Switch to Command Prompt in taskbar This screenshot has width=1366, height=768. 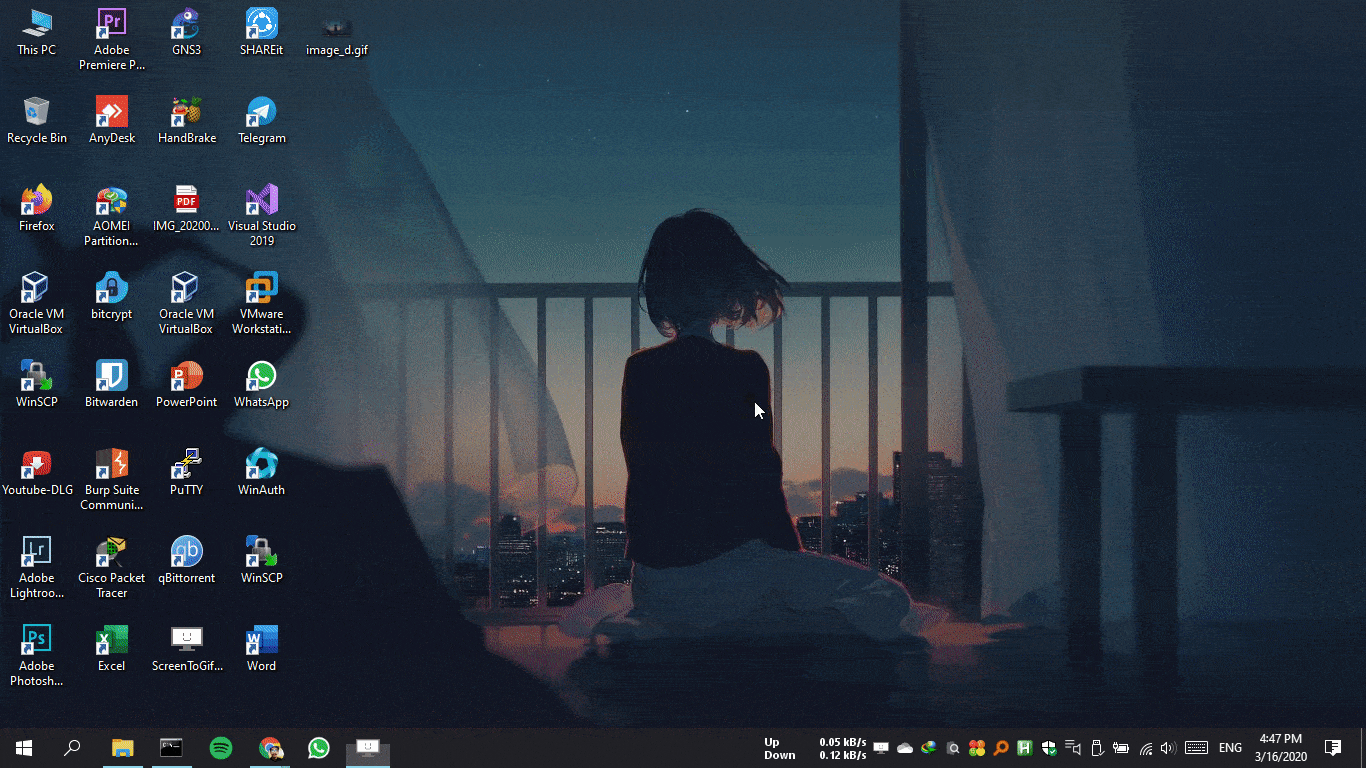point(172,748)
